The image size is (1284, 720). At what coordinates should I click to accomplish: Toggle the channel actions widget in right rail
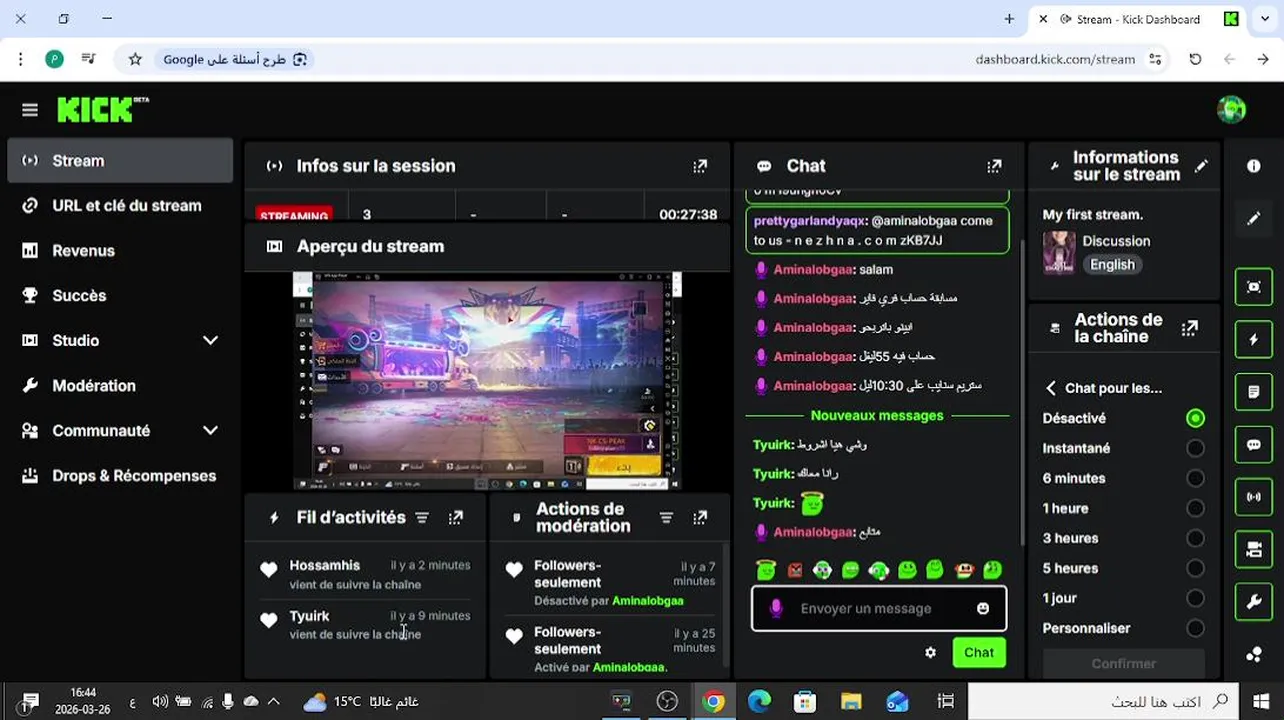coord(1254,549)
